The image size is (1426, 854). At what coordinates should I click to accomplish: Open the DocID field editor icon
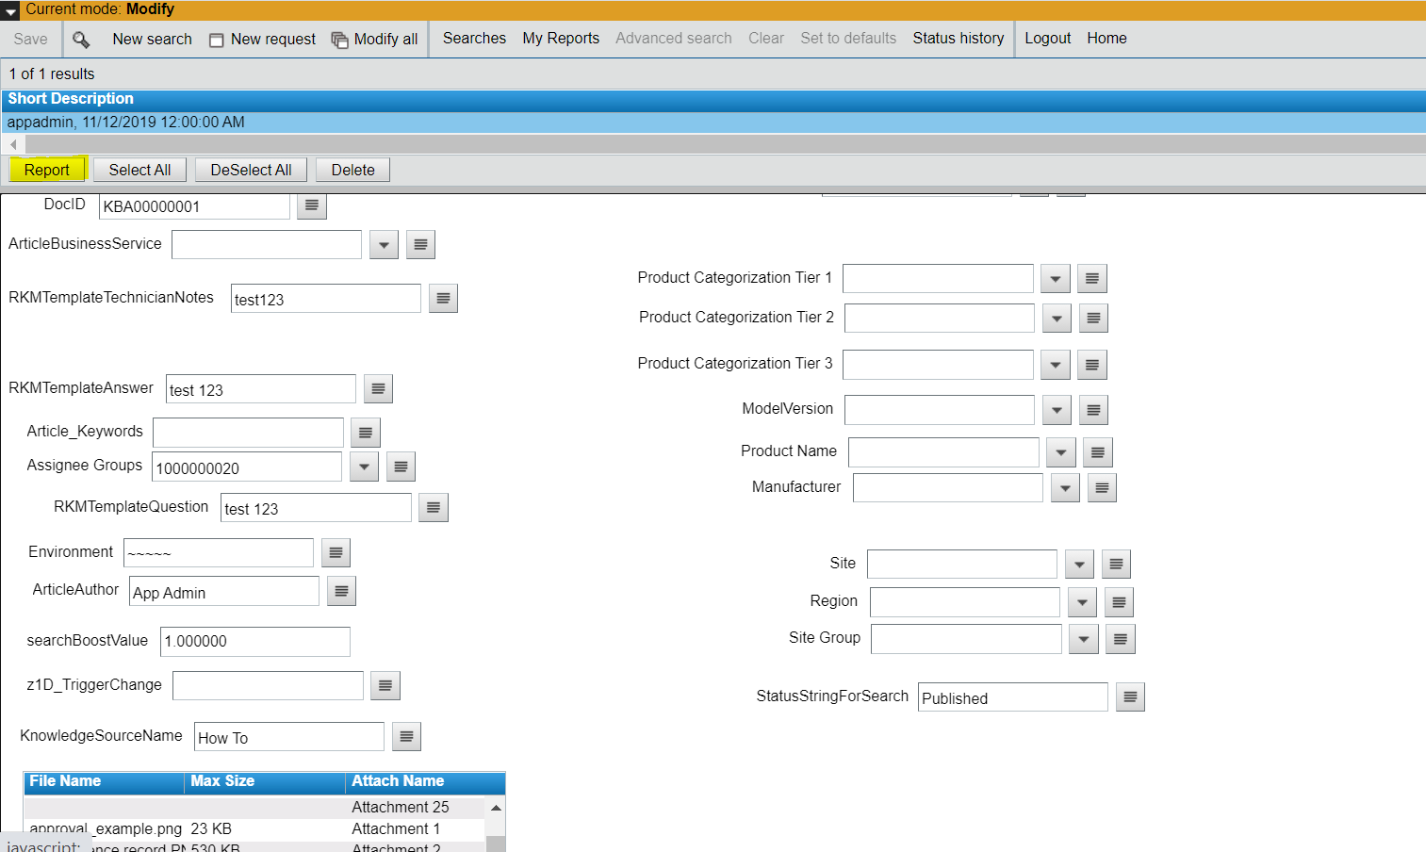click(x=312, y=205)
